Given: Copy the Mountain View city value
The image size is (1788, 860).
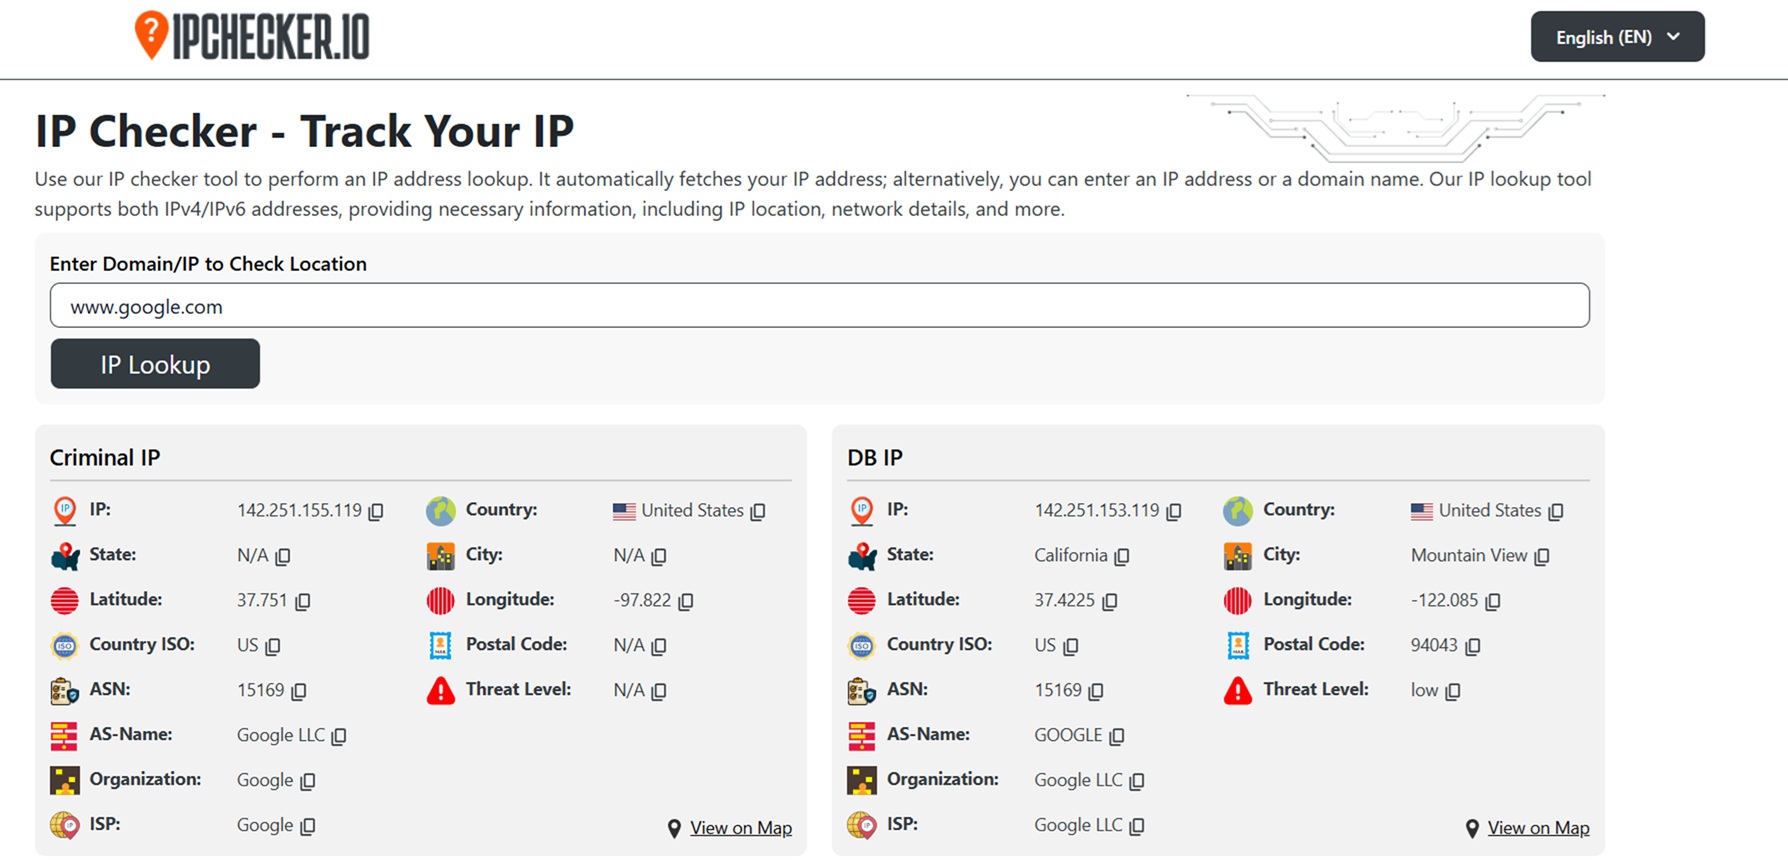Looking at the screenshot, I should [x=1542, y=557].
